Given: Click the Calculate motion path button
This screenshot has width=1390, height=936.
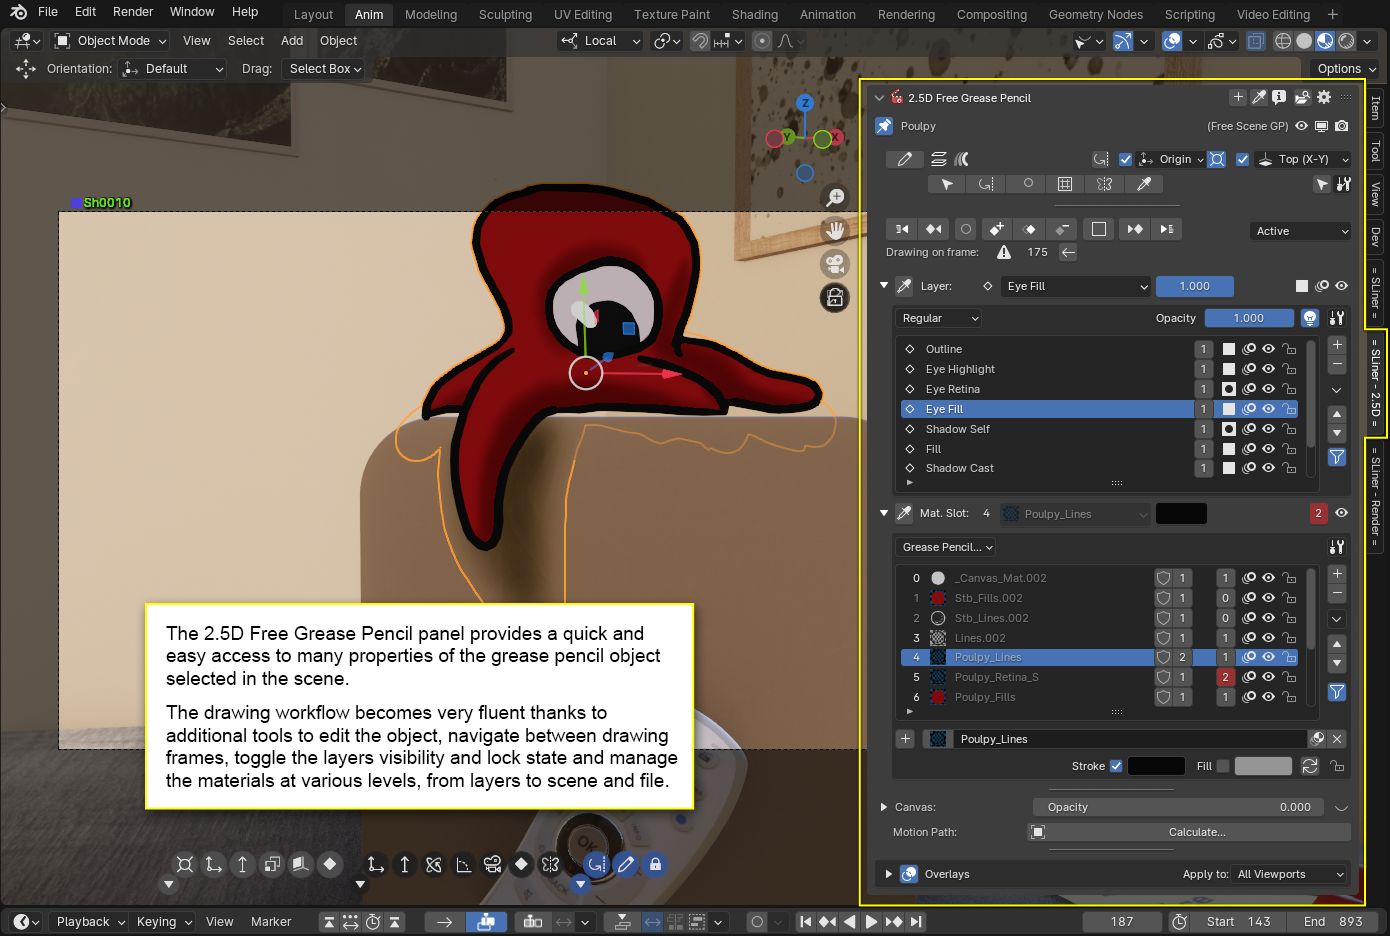Looking at the screenshot, I should coord(1196,832).
